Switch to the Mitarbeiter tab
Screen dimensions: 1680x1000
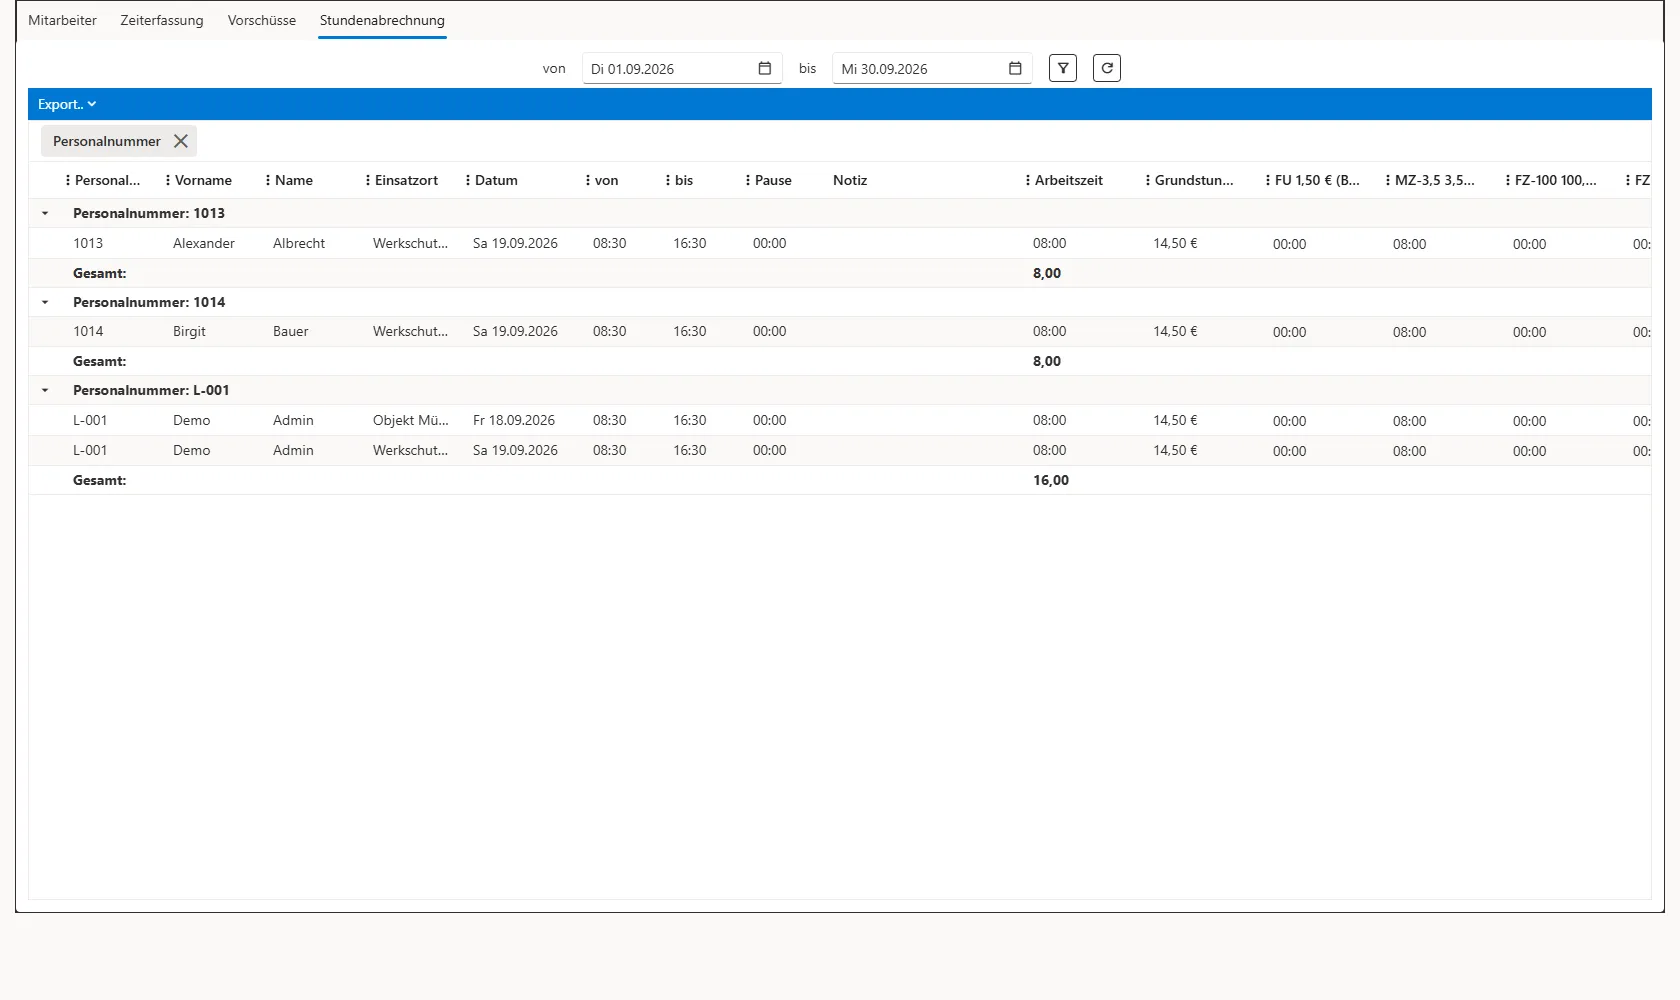62,20
